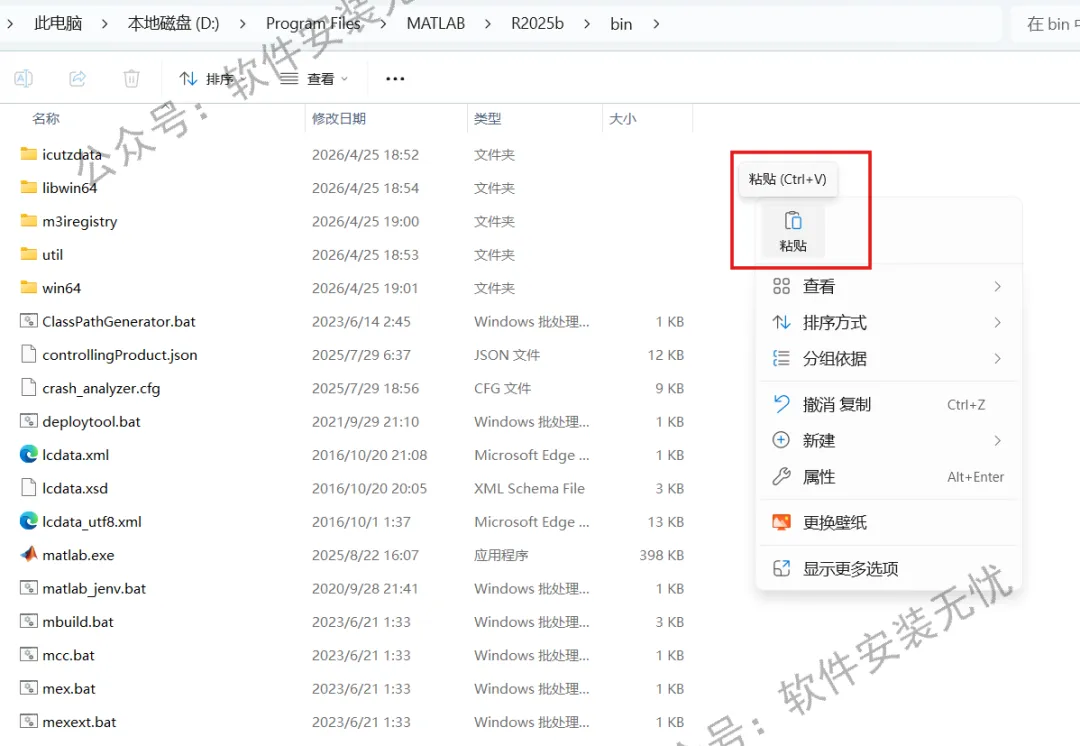Image resolution: width=1080 pixels, height=746 pixels.
Task: Select the deploytool.bat file name
Action: tap(91, 422)
